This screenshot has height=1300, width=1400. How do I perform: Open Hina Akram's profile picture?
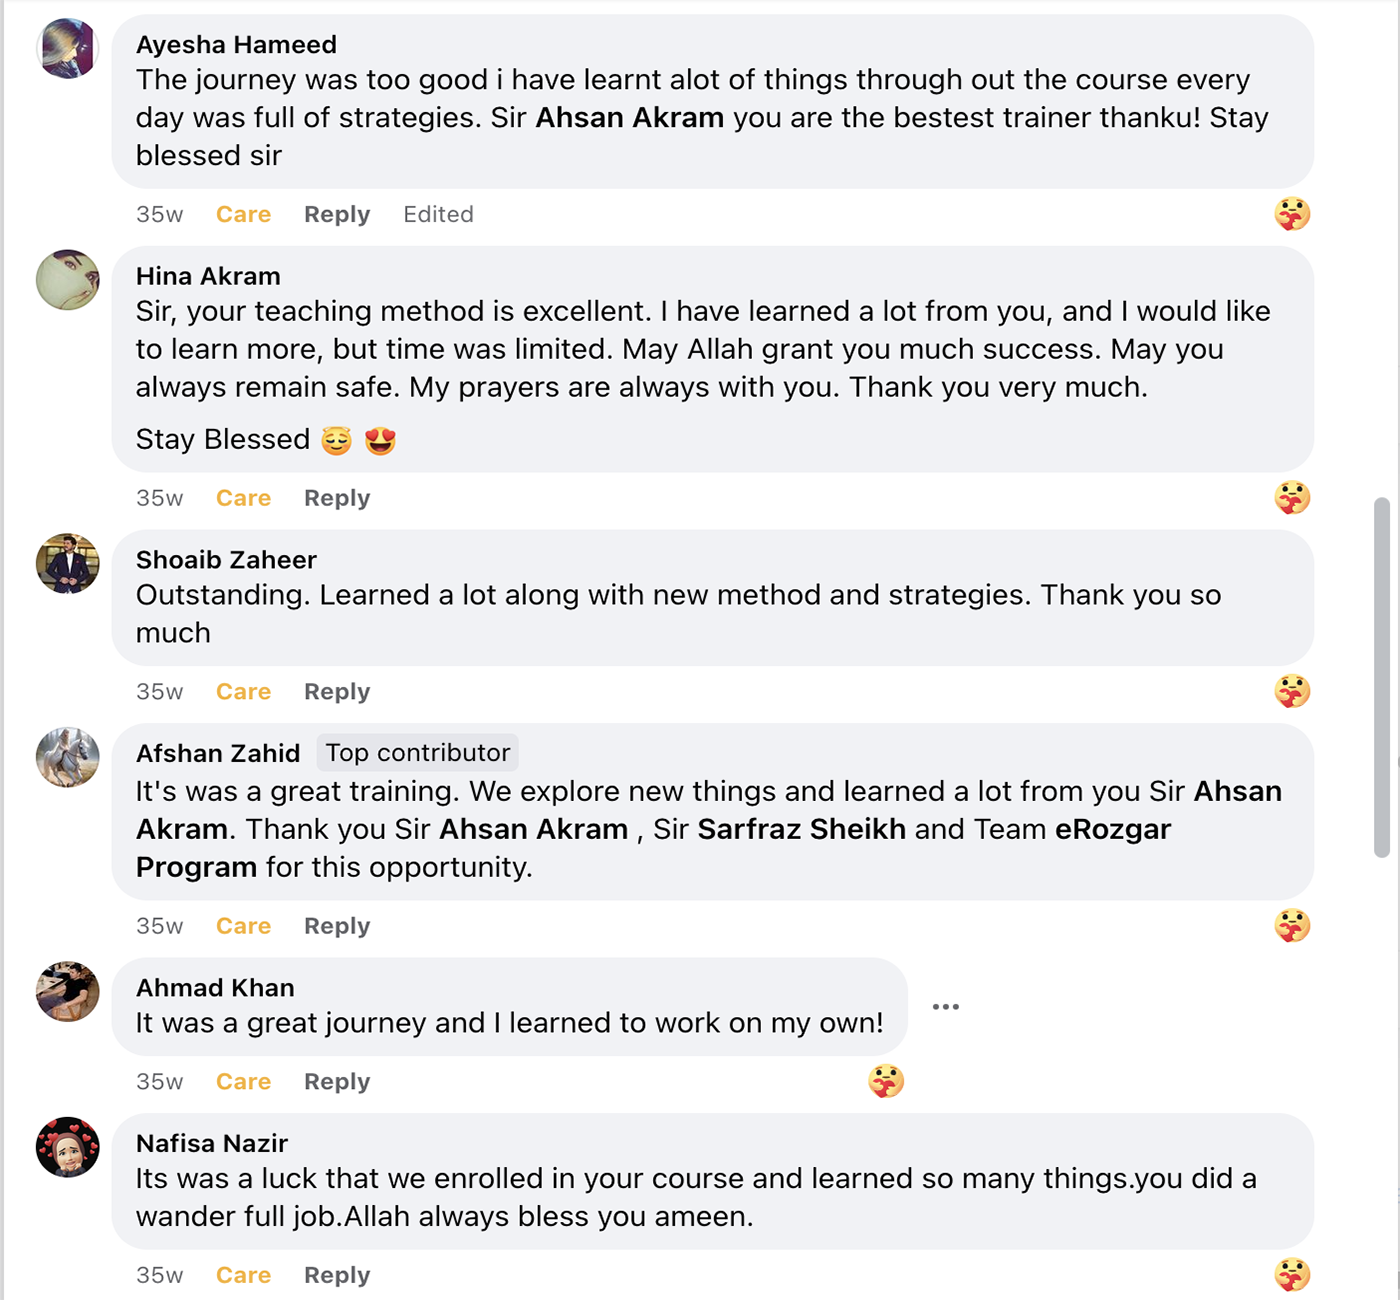(x=67, y=280)
